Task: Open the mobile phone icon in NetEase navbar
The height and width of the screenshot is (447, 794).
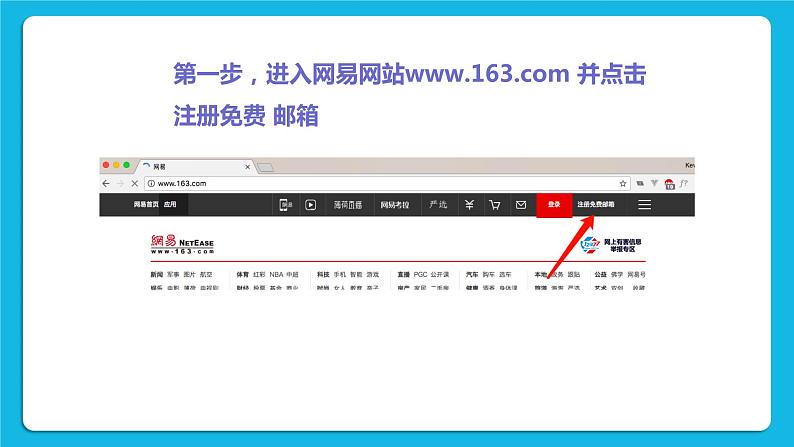Action: click(286, 205)
